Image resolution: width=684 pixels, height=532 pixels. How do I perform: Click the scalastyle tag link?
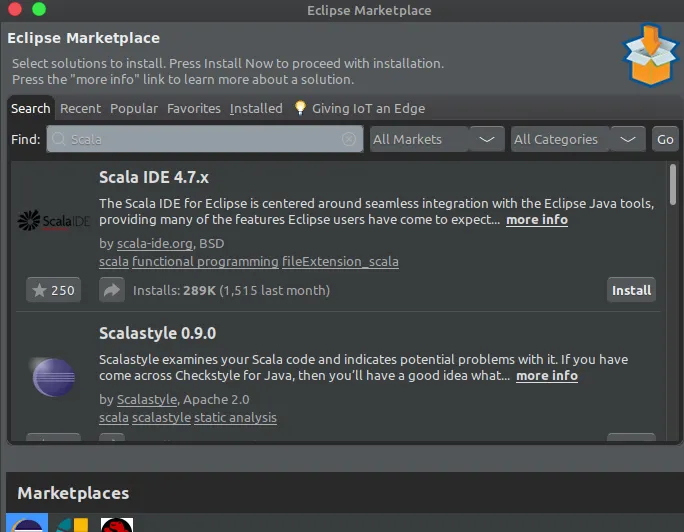click(x=161, y=417)
